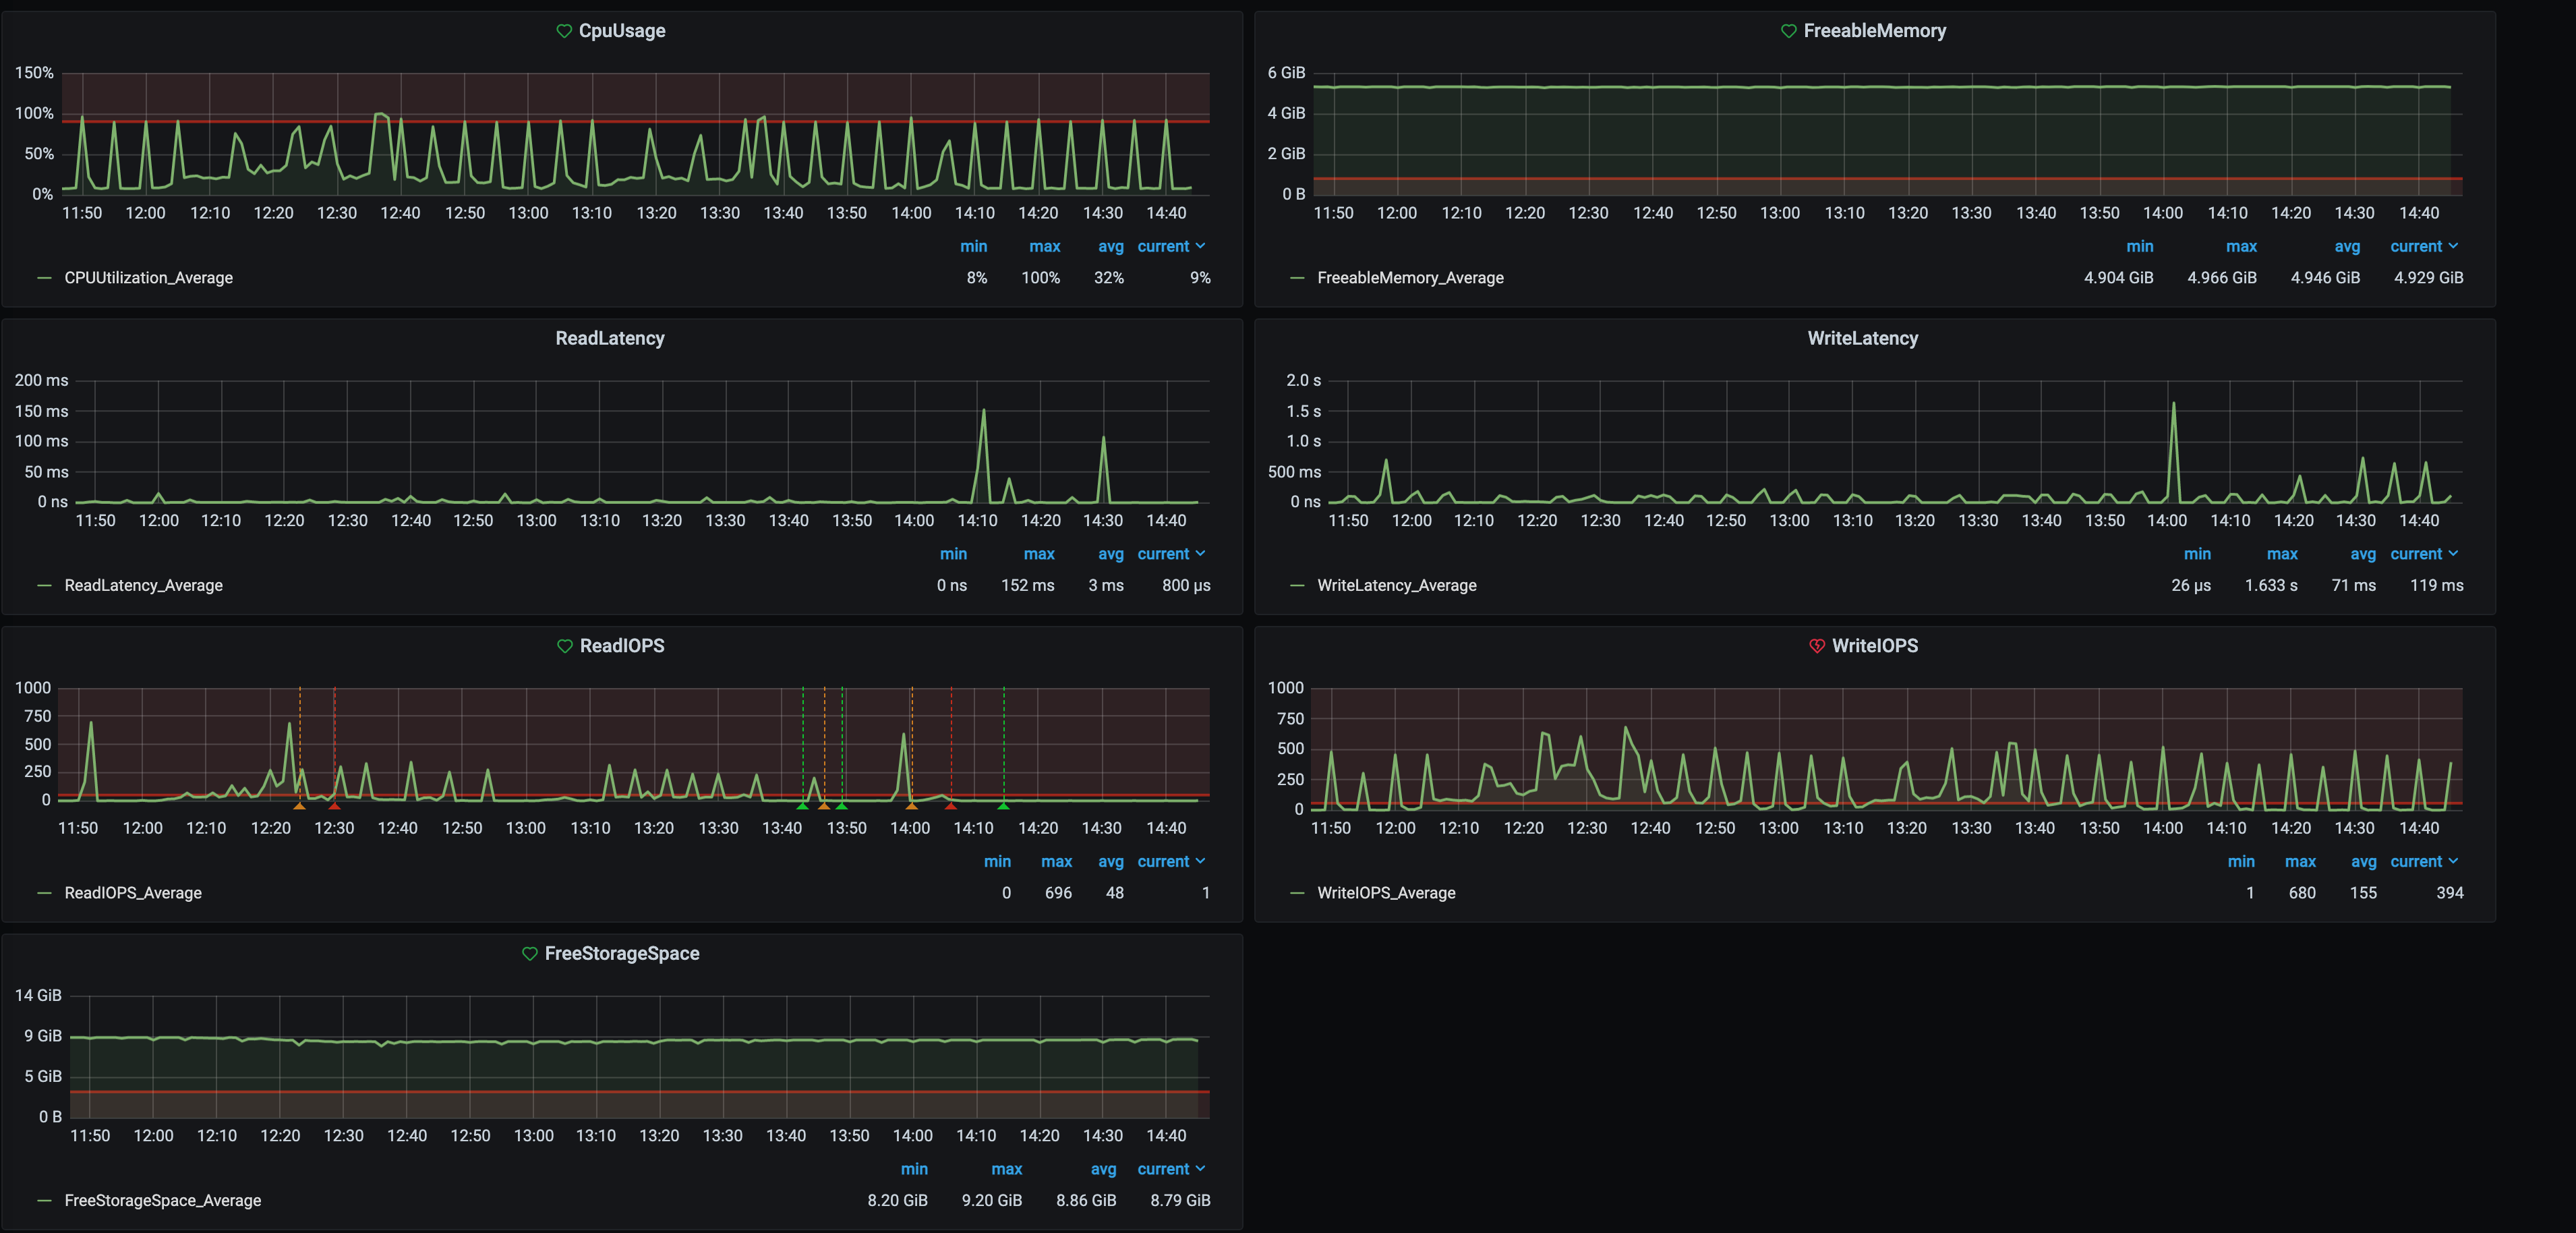The image size is (2576, 1233).
Task: Open the WriteIOPS panel title menu
Action: 1874,646
